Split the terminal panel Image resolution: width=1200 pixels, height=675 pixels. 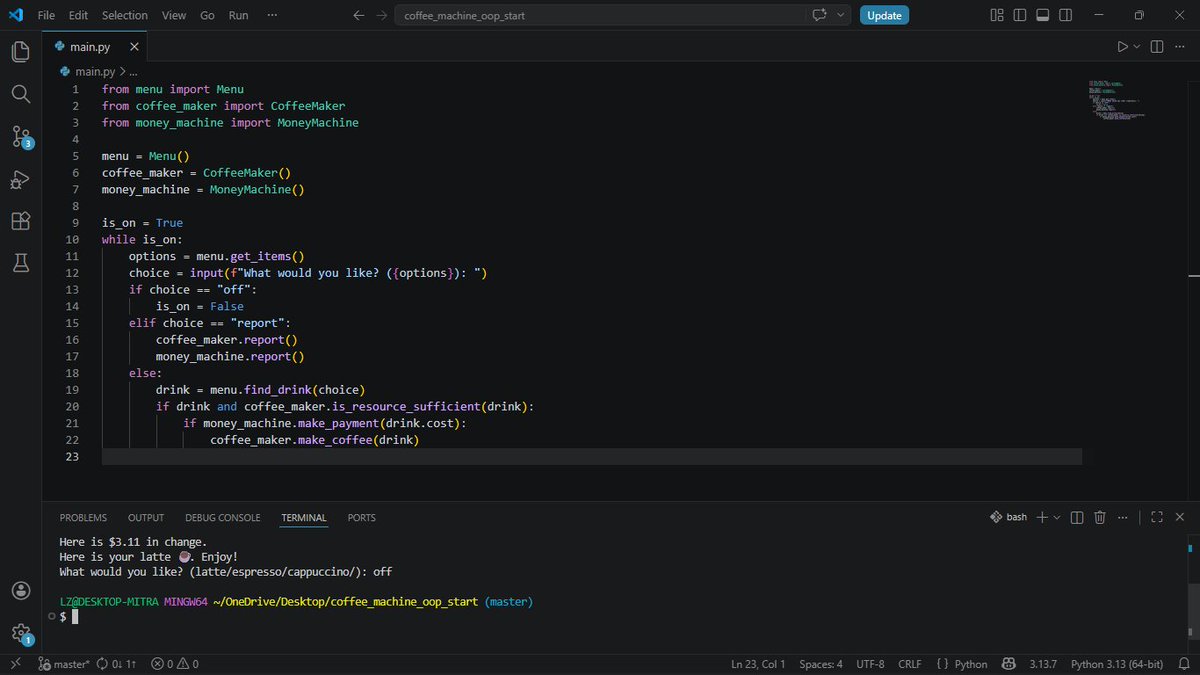[x=1077, y=517]
